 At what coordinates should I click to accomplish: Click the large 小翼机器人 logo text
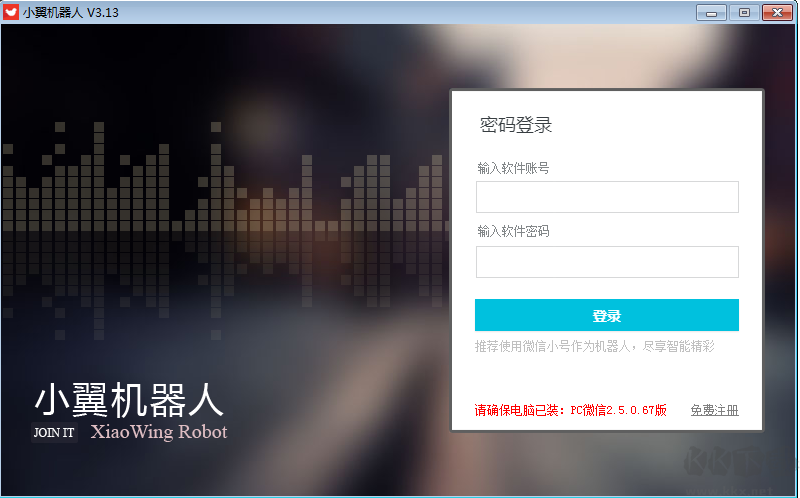click(129, 400)
